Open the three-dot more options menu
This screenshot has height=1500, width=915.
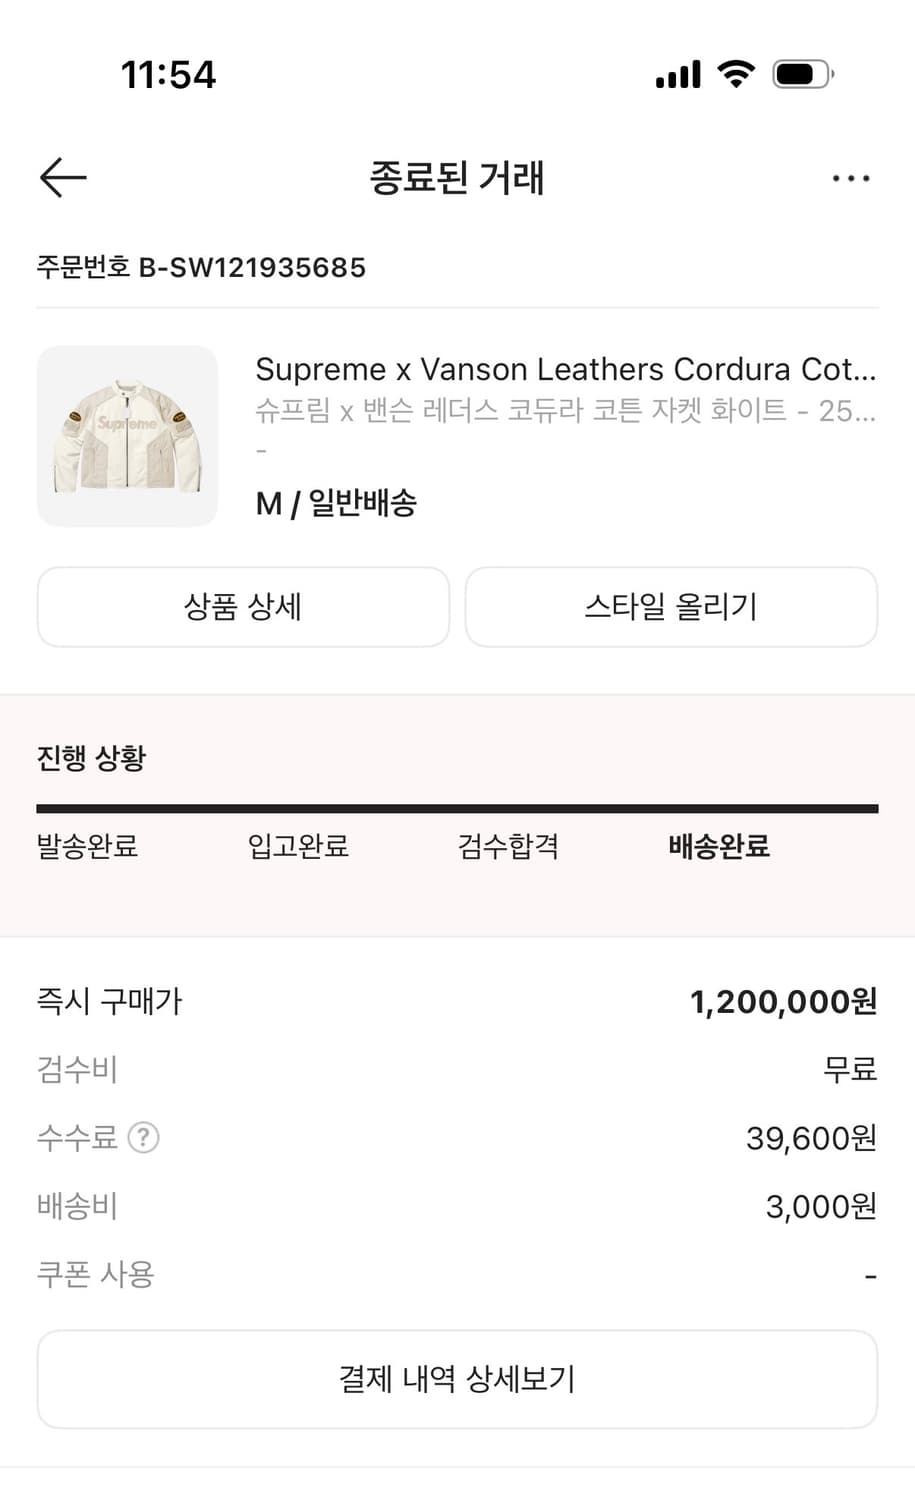850,179
